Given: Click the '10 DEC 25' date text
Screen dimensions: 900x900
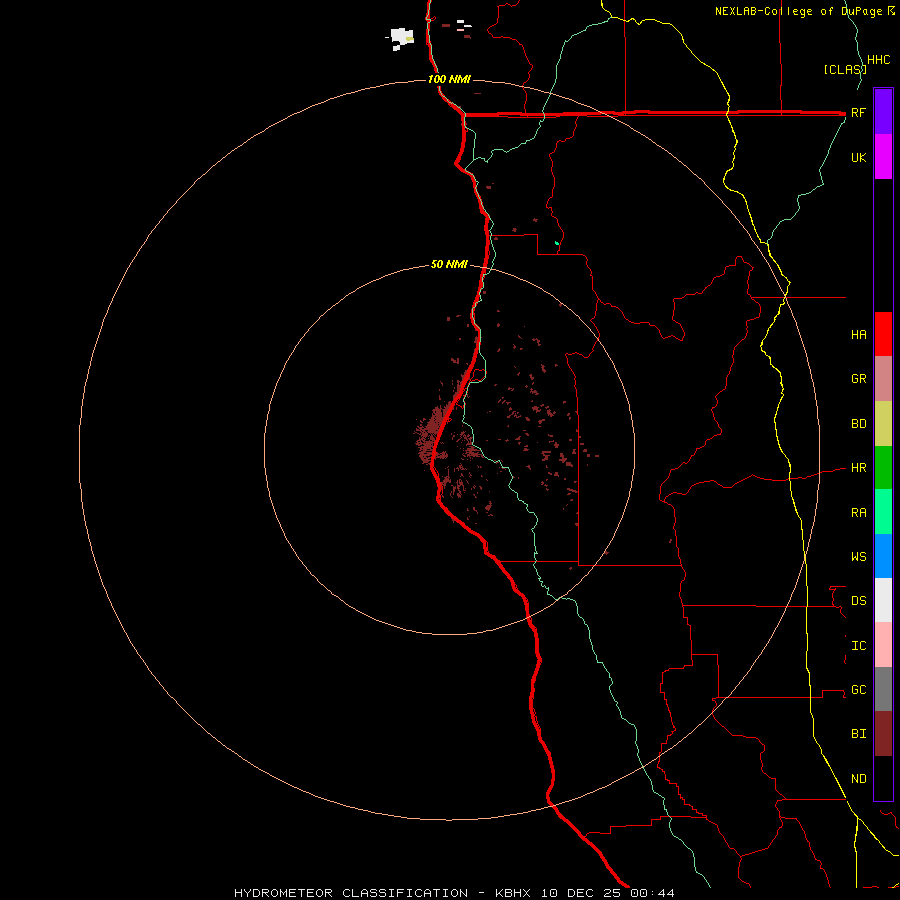Looking at the screenshot, I should coord(581,893).
